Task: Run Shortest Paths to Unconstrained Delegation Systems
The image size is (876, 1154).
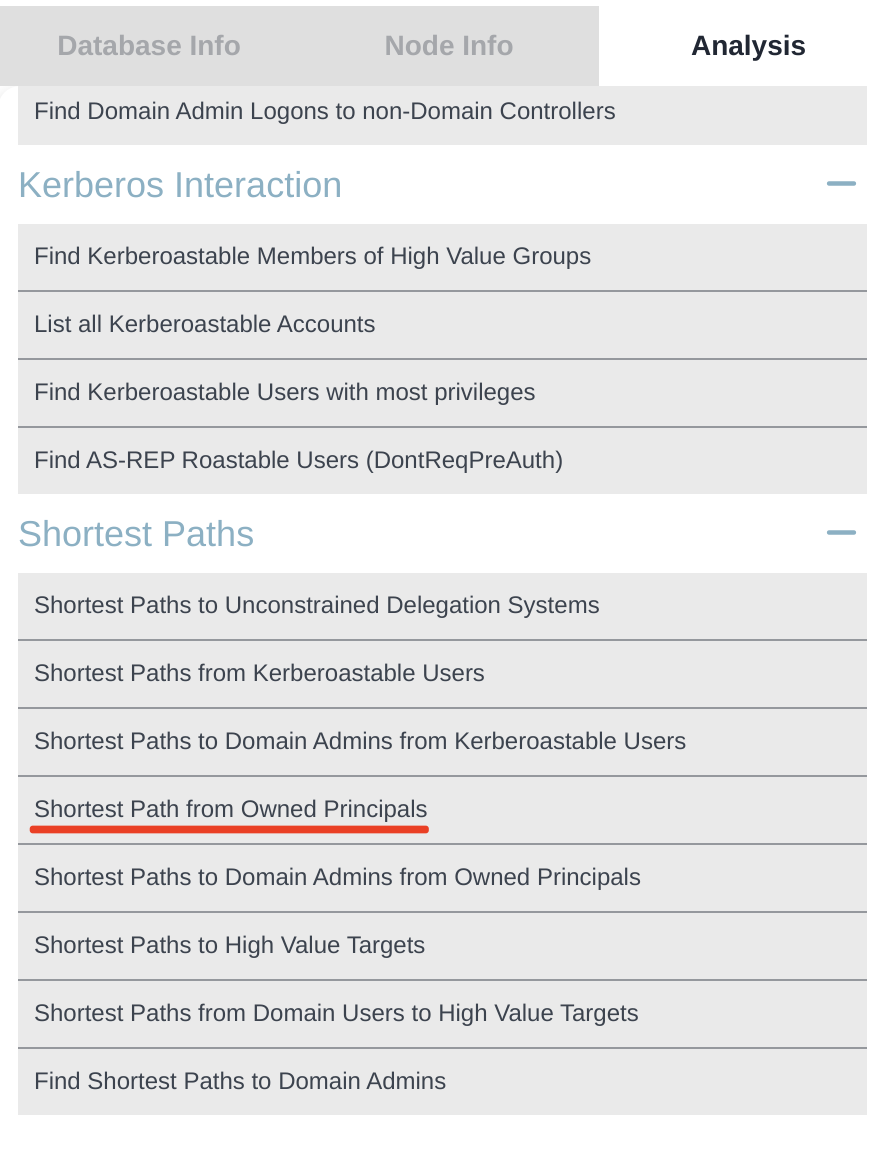Action: [x=316, y=606]
